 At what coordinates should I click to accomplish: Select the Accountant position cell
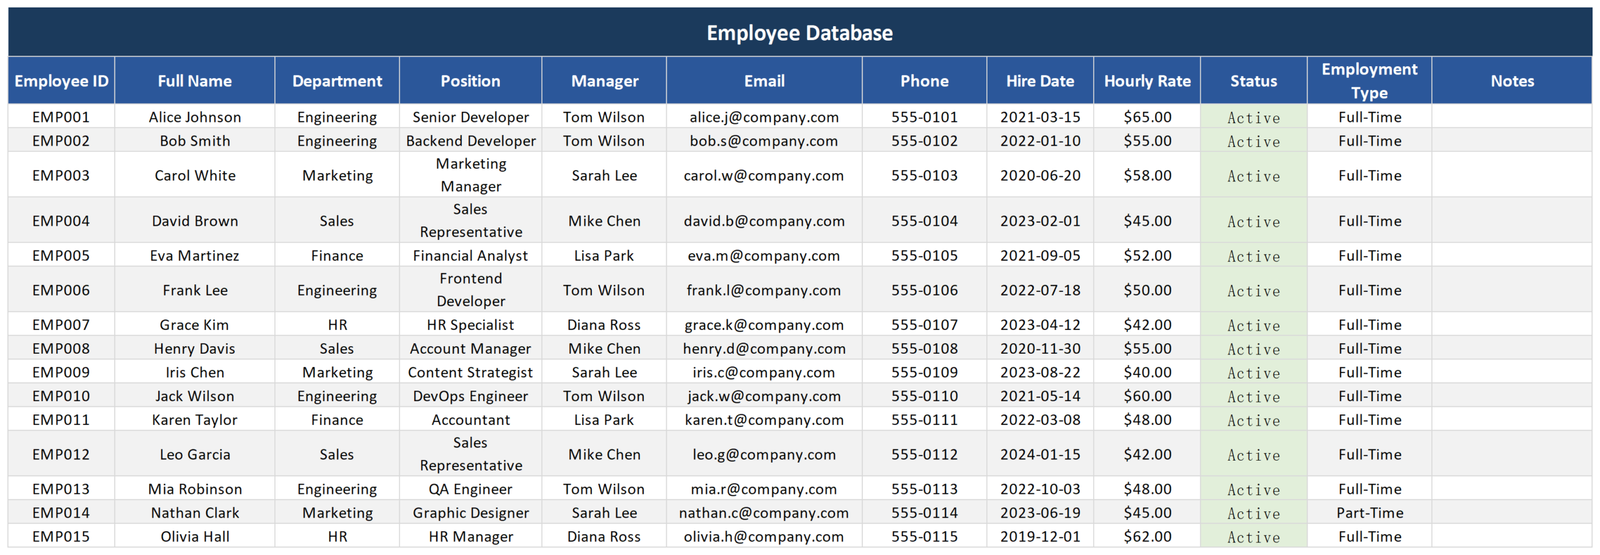(x=471, y=420)
